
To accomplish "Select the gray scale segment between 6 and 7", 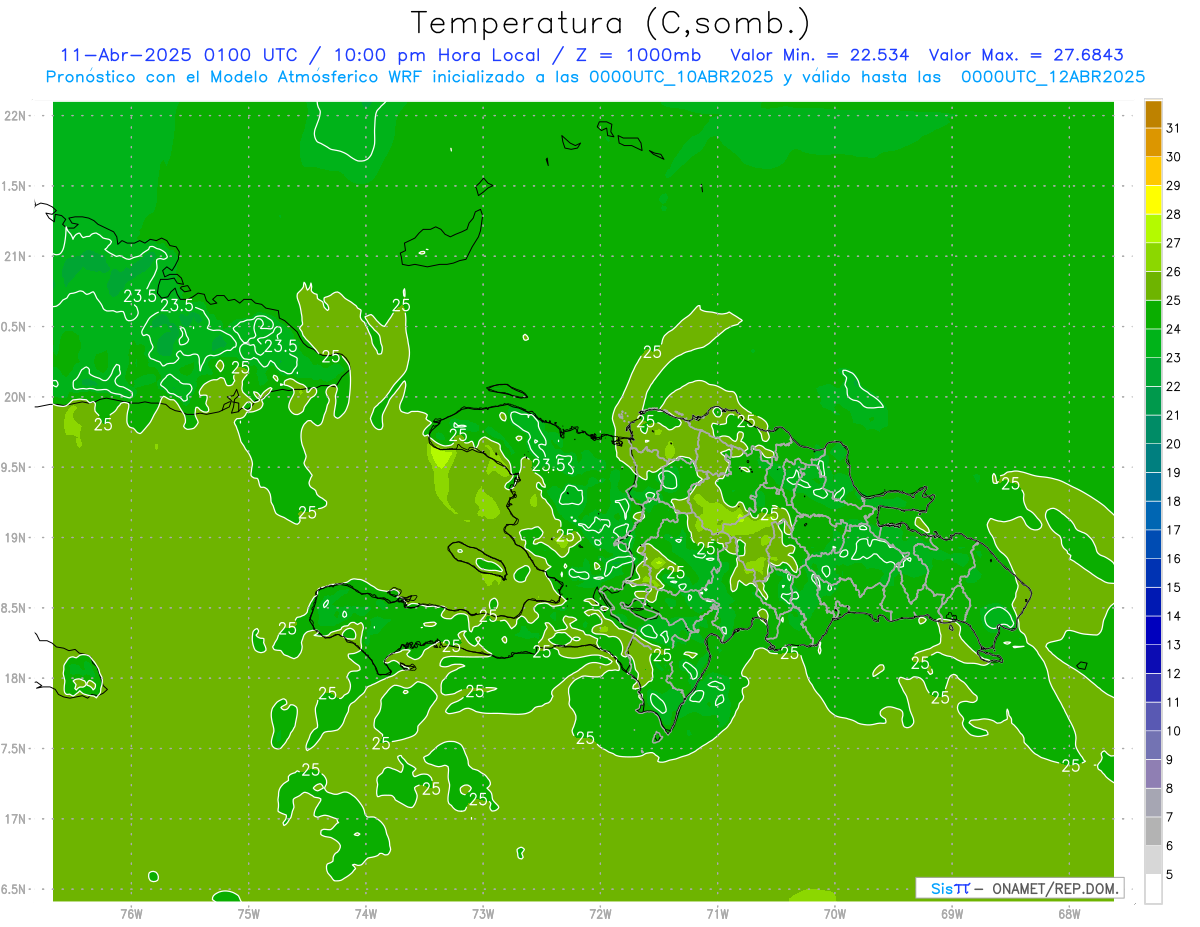I will [x=1153, y=831].
